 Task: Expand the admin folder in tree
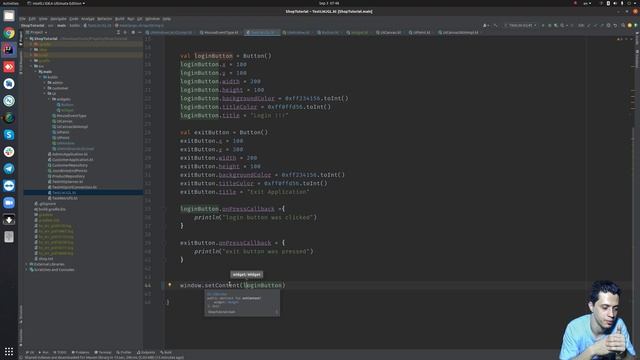click(44, 82)
